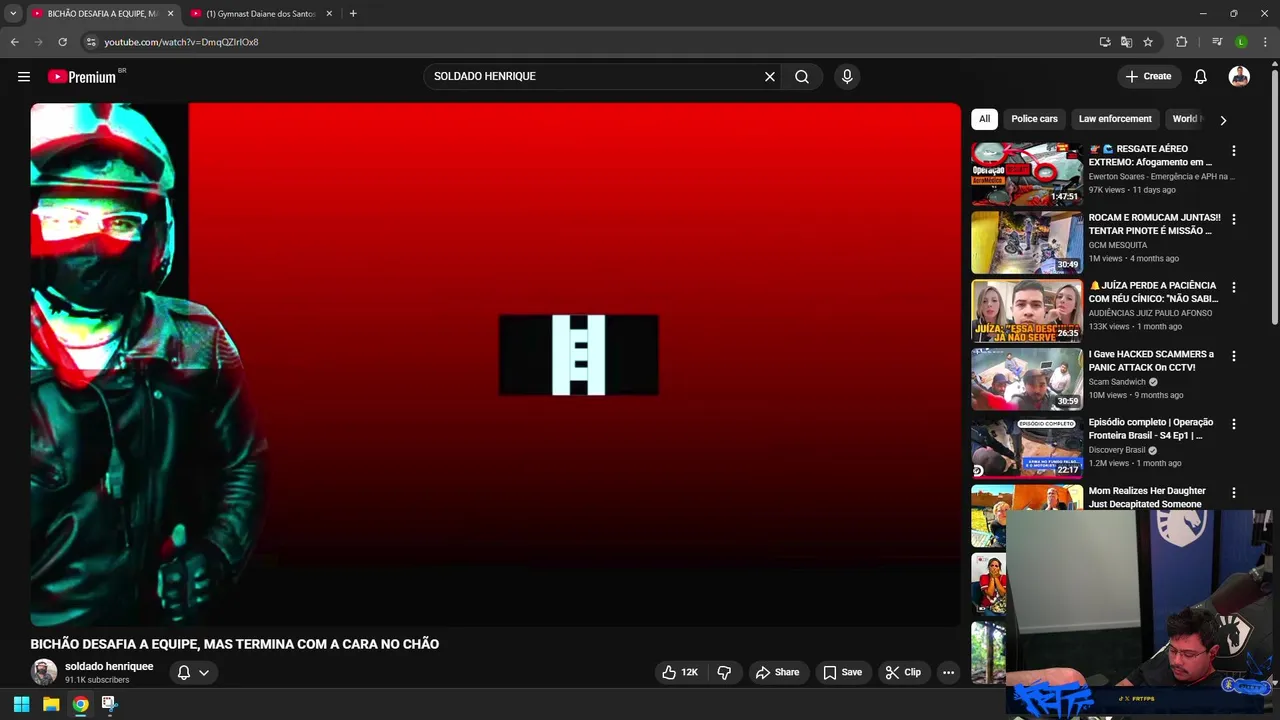The width and height of the screenshot is (1280, 720).
Task: Clip this video
Action: pyautogui.click(x=902, y=672)
